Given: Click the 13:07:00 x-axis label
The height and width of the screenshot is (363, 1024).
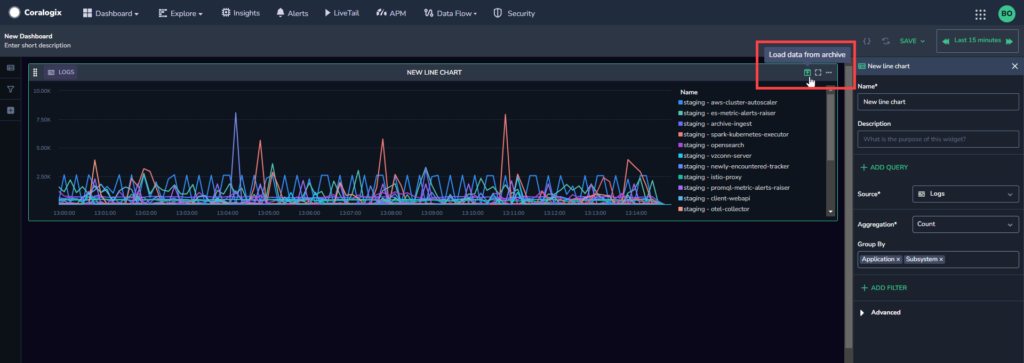Looking at the screenshot, I should click(350, 213).
